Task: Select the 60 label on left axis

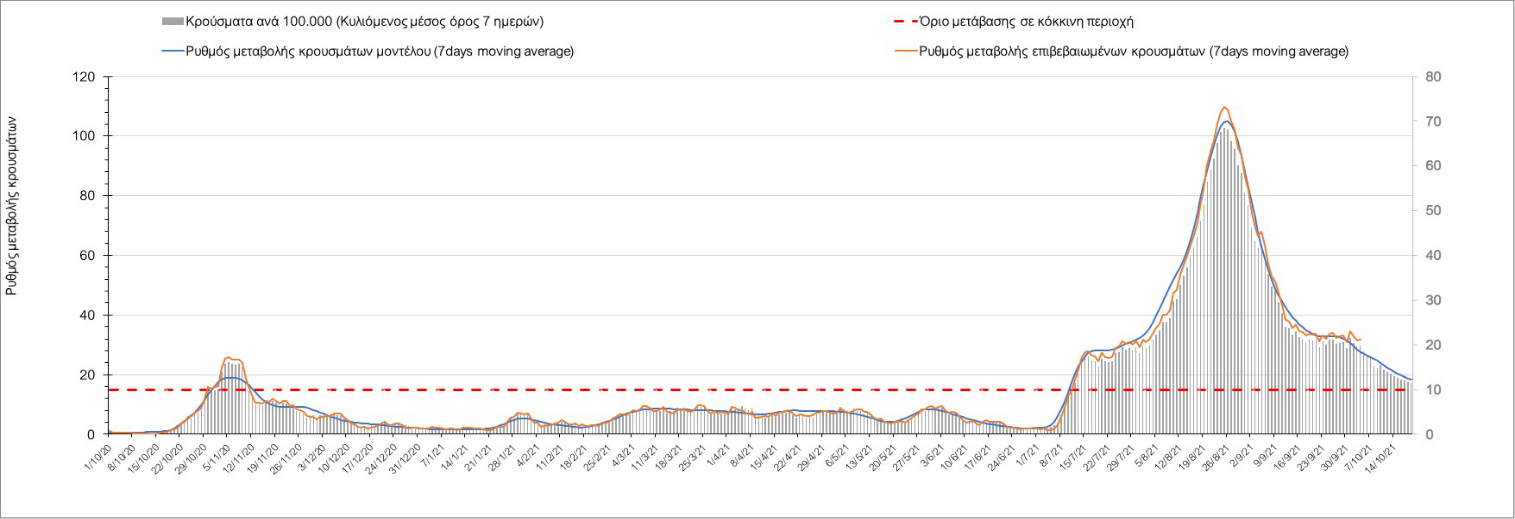Action: click(x=88, y=256)
